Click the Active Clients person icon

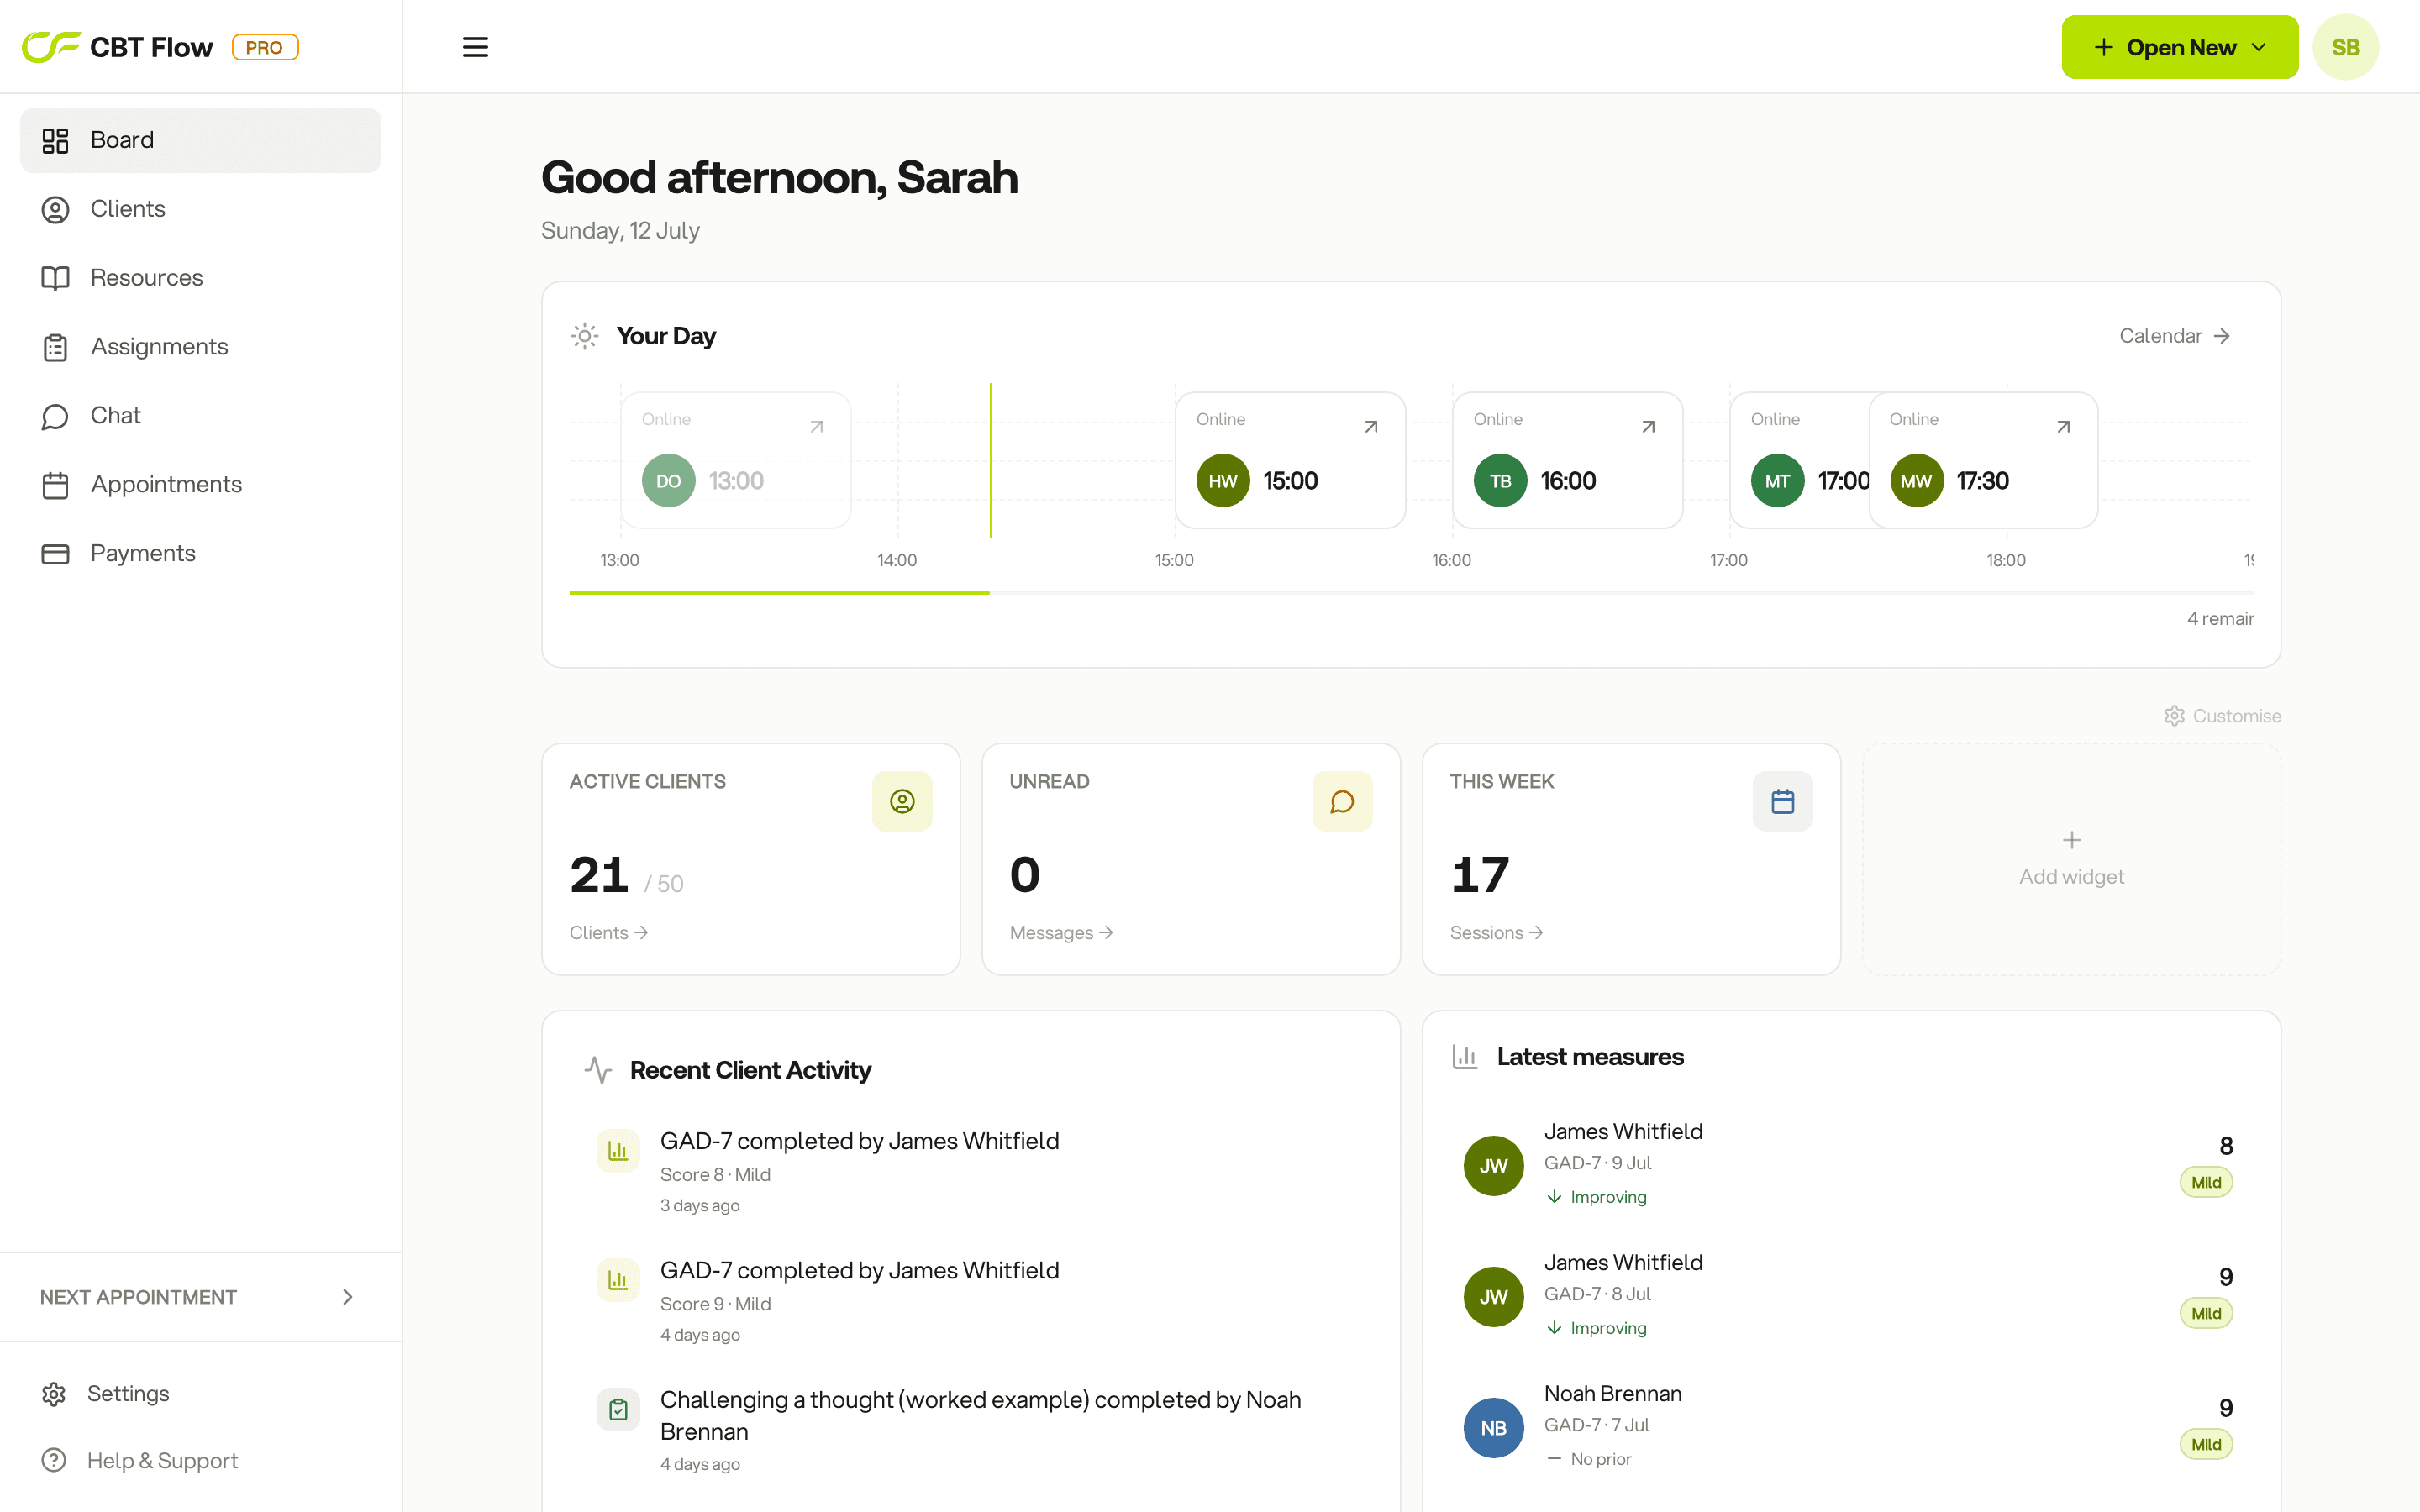point(902,801)
